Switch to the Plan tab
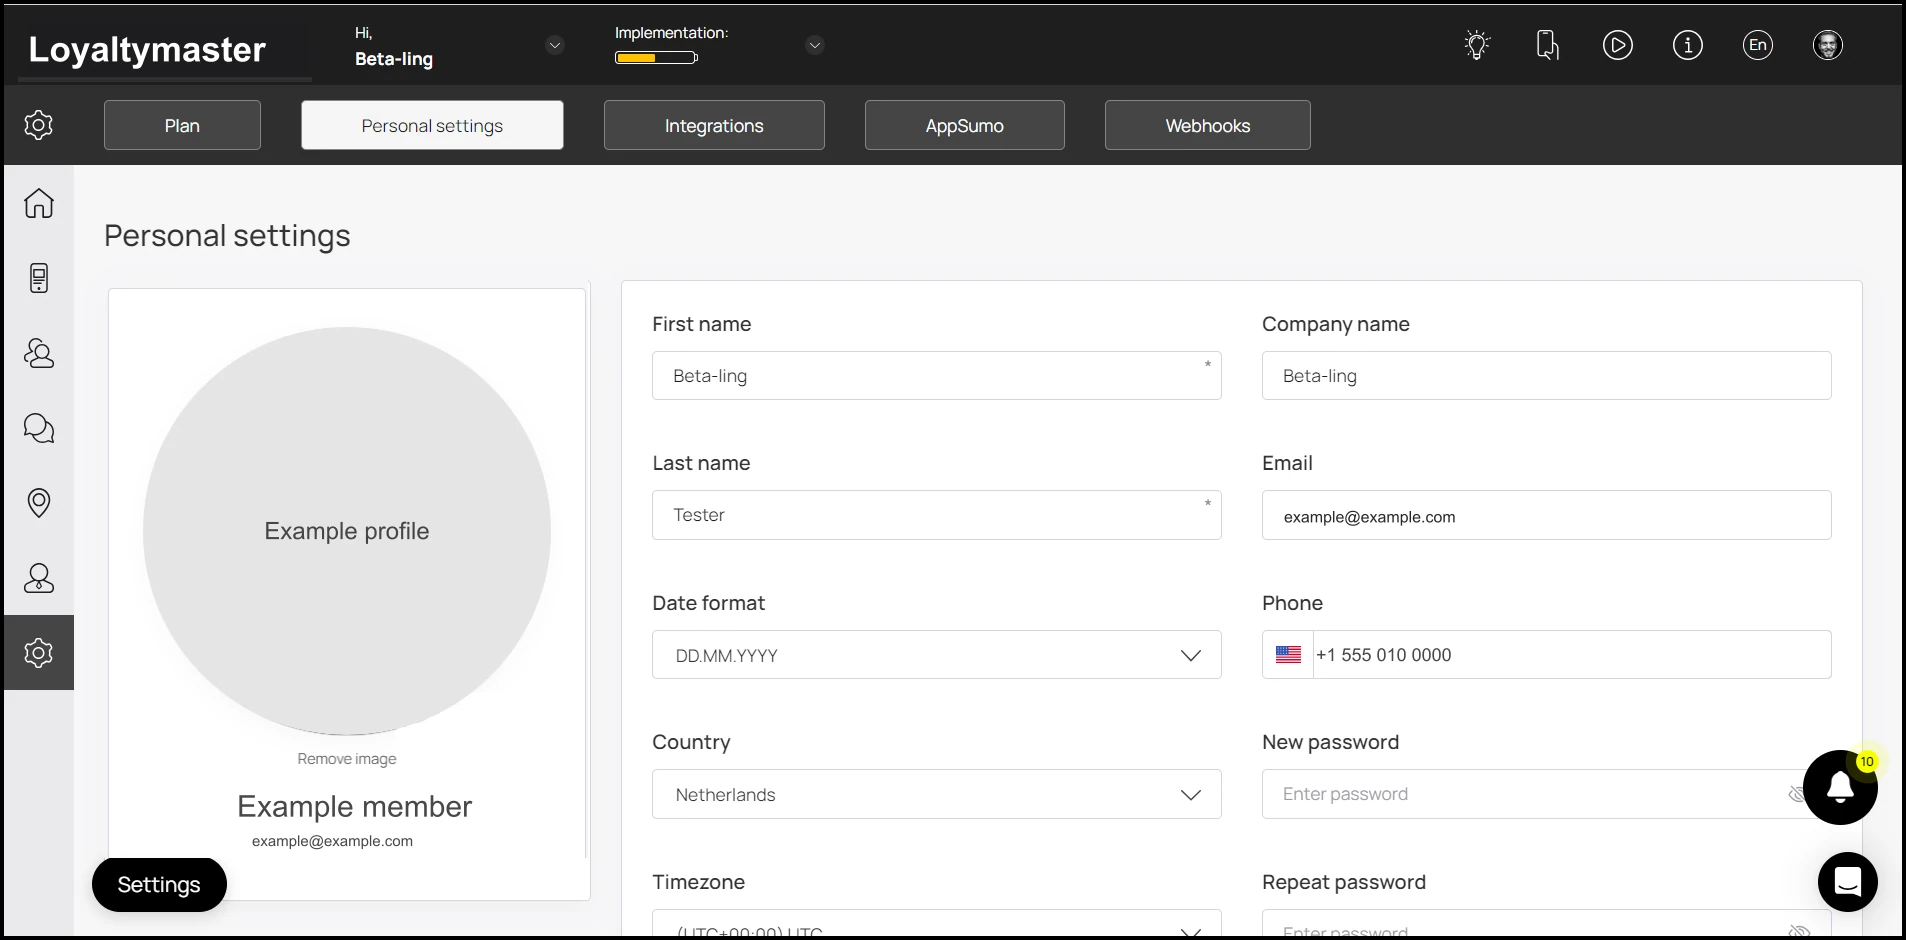 [x=182, y=125]
